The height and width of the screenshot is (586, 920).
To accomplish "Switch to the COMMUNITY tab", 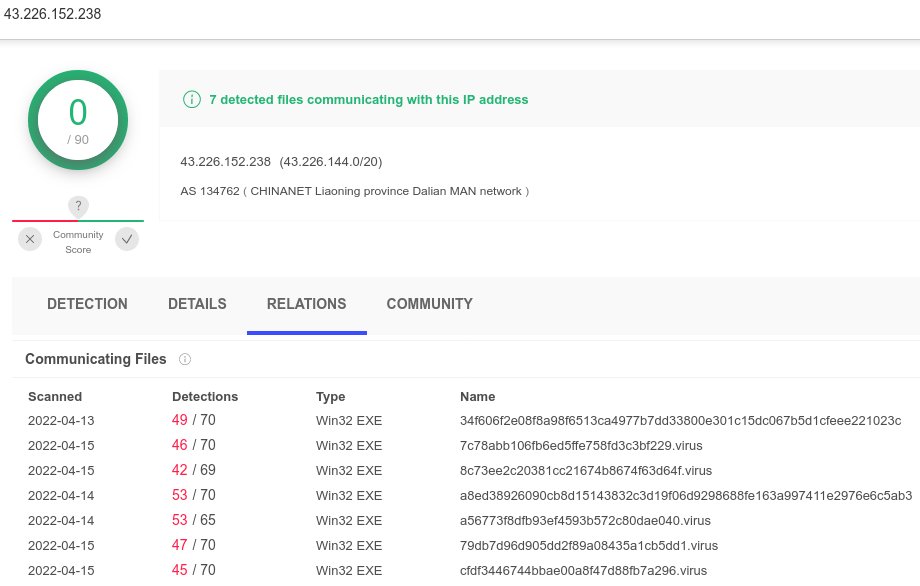I will click(429, 304).
